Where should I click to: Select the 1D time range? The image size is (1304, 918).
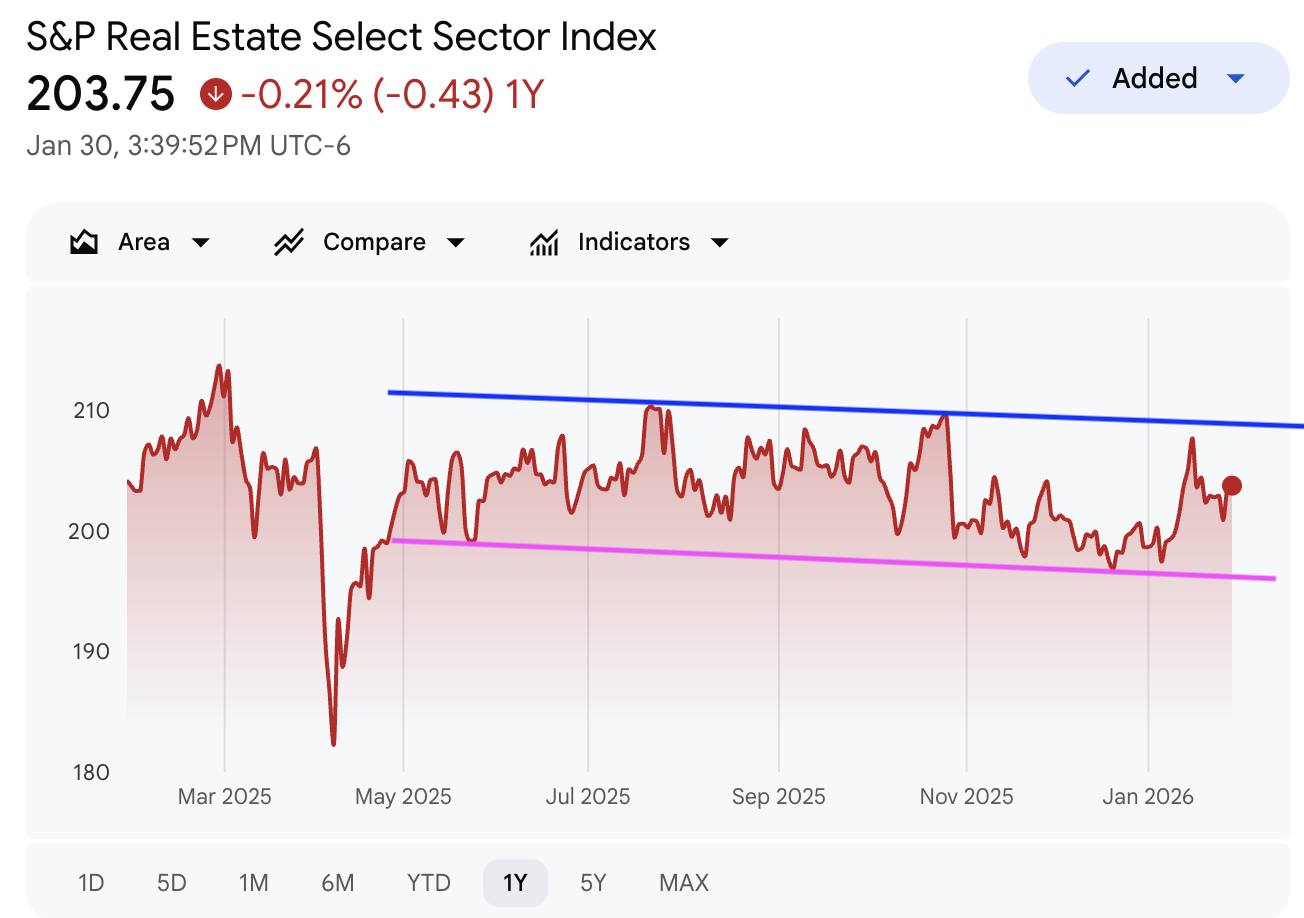[91, 883]
